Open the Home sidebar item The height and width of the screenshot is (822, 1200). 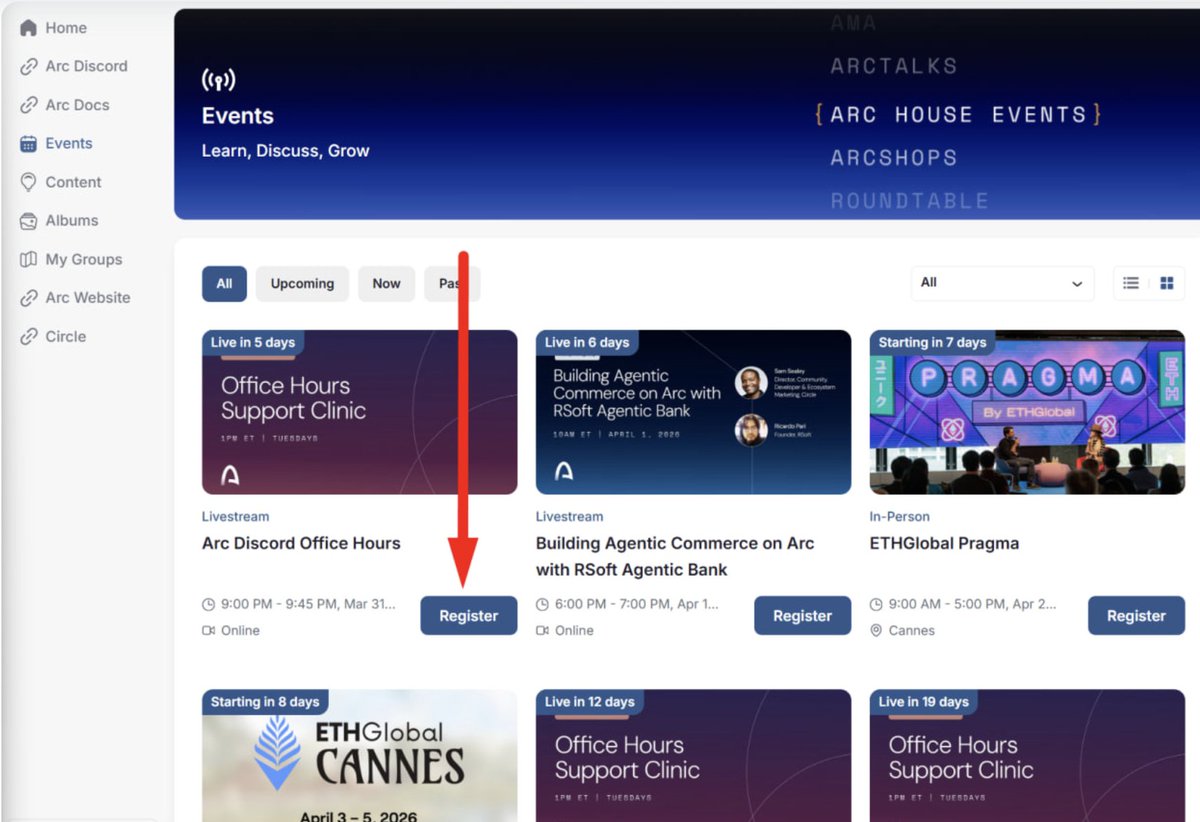point(66,28)
